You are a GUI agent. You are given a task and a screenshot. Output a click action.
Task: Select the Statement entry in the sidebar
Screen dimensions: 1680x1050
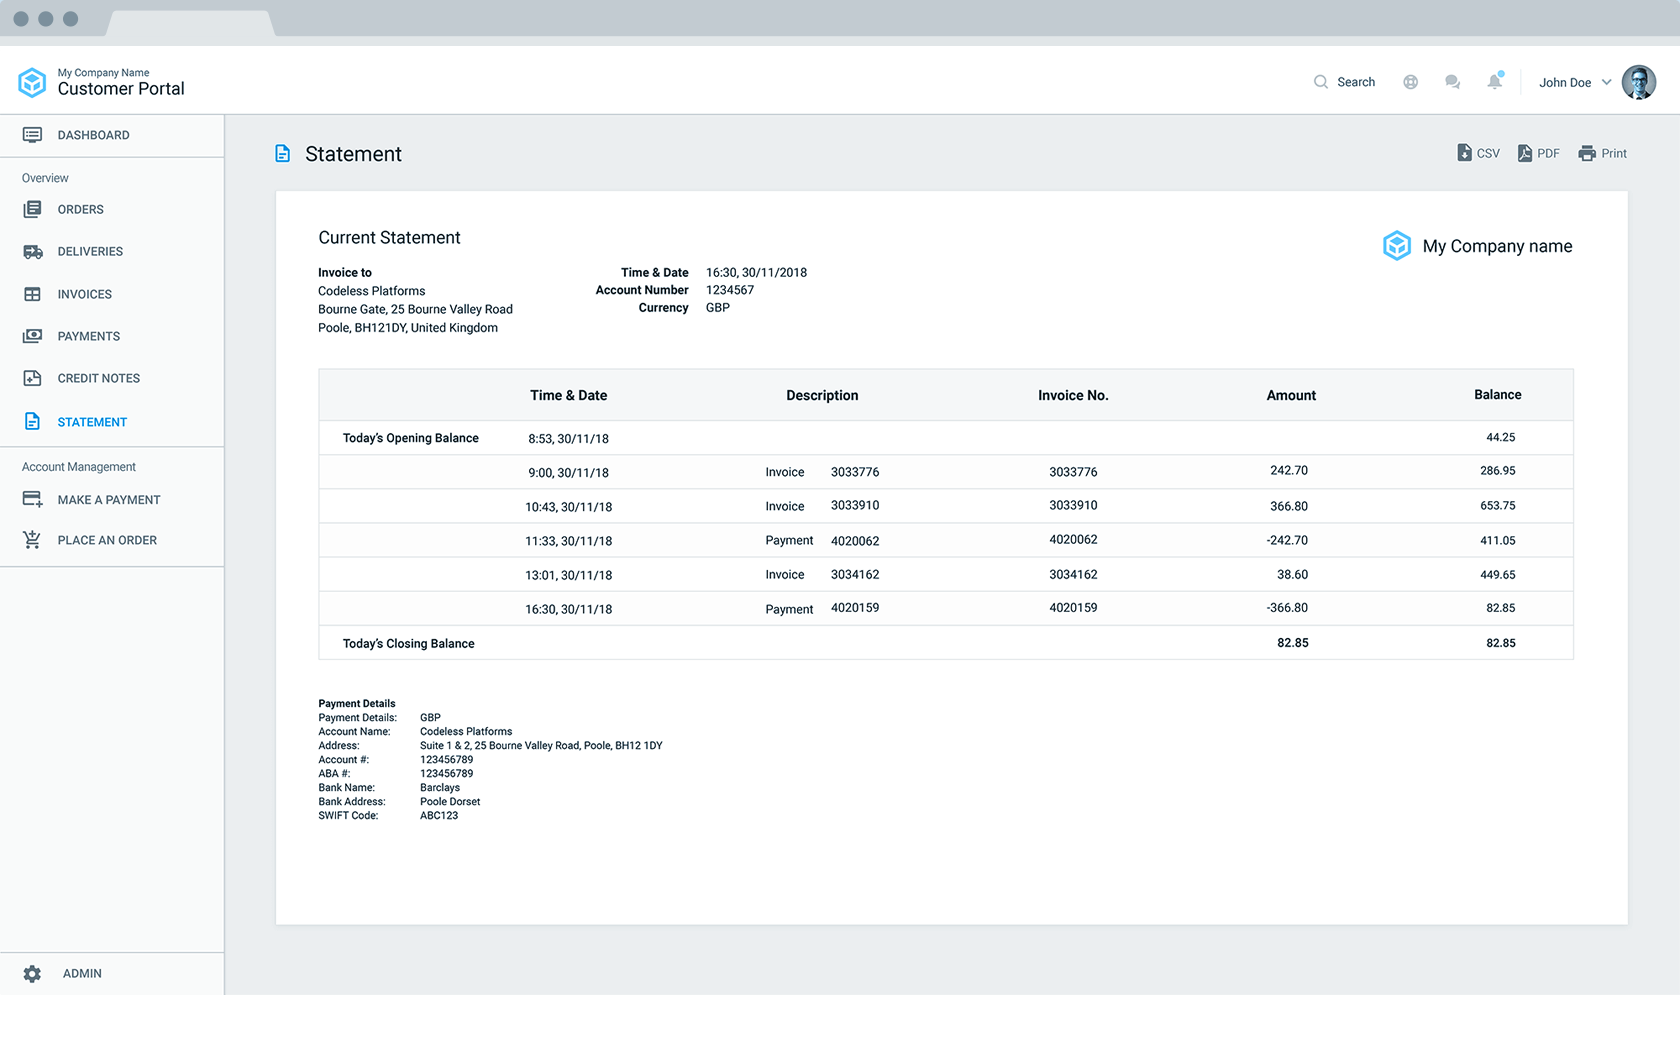[92, 421]
